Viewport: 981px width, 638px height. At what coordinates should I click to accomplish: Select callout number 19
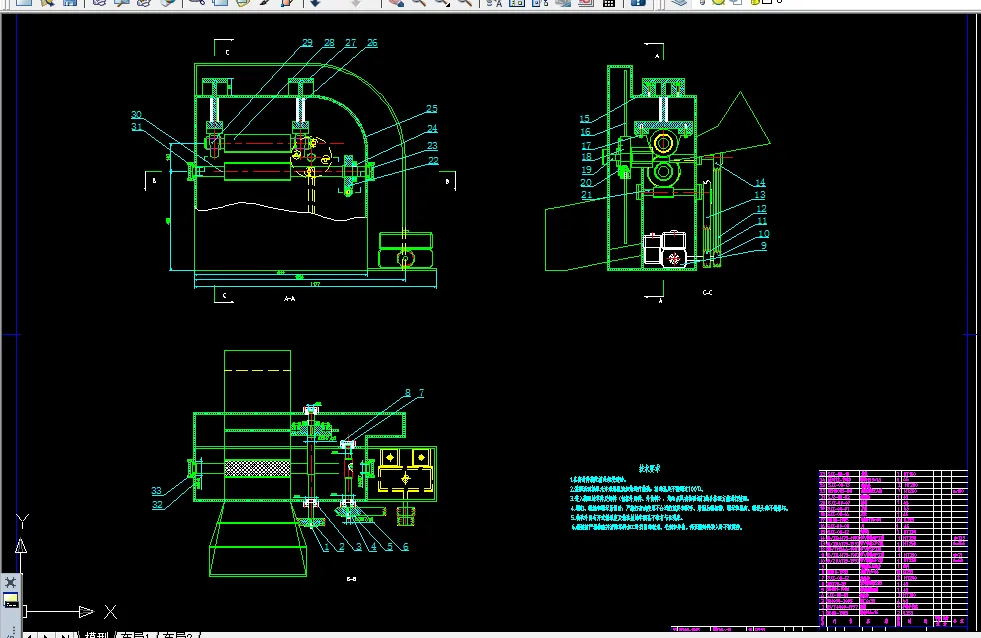(x=586, y=170)
